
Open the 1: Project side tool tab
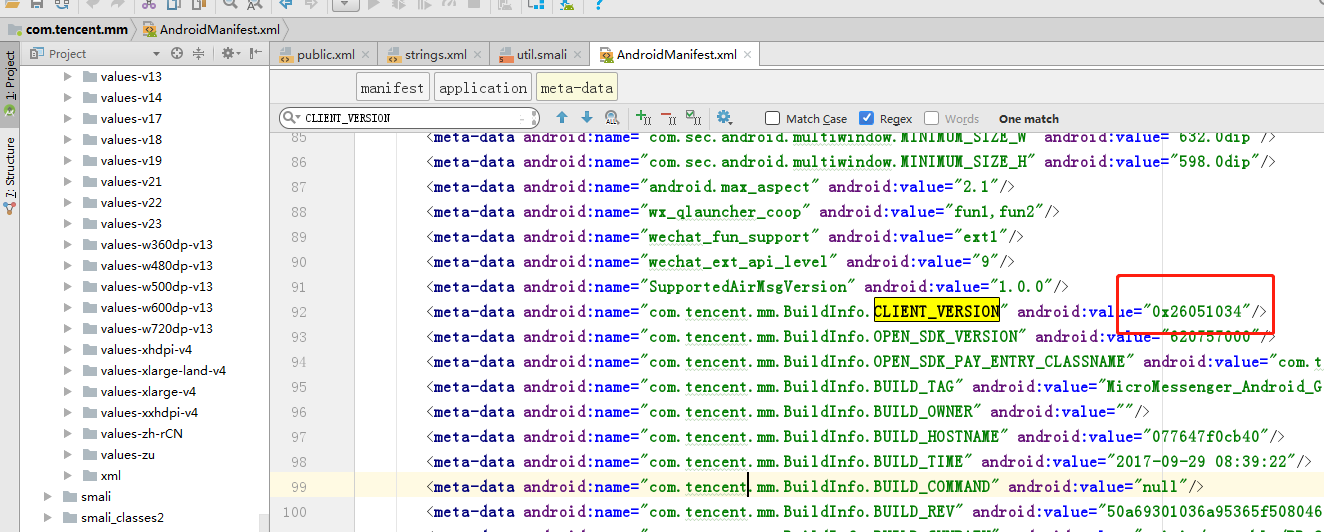coord(9,84)
